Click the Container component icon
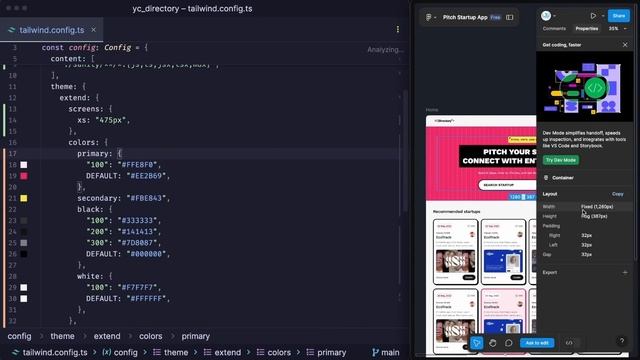Viewport: 640px width, 360px height. 546,178
